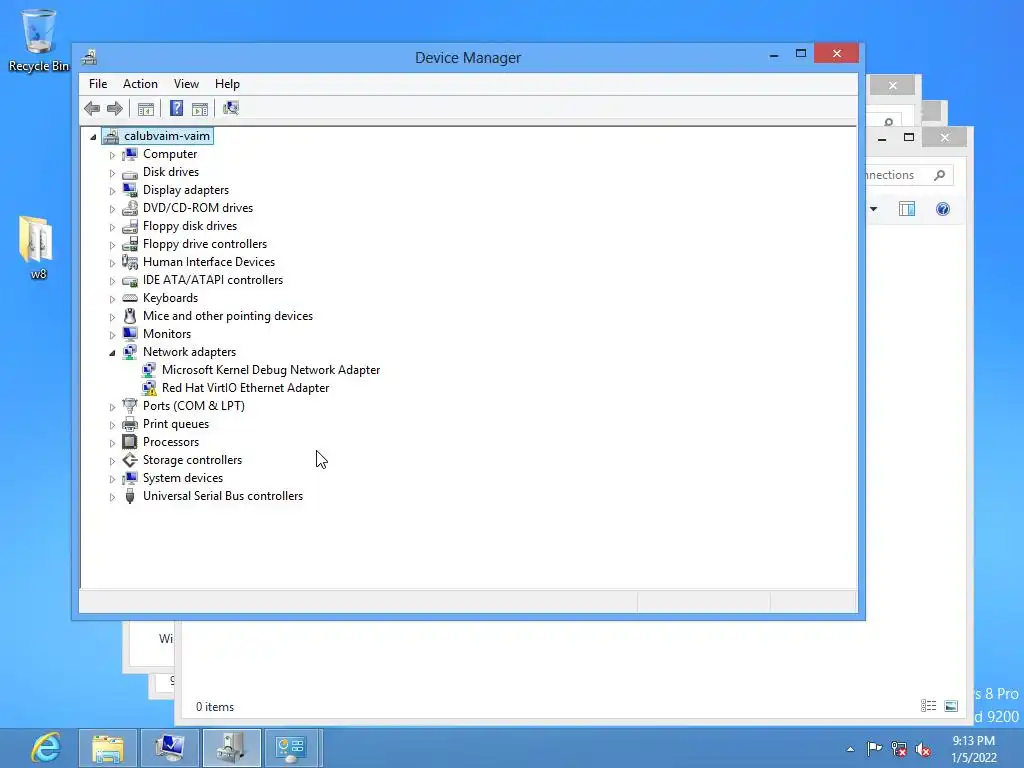Select Microsoft Kernel Debug Network Adapter
The height and width of the screenshot is (768, 1024).
point(271,370)
